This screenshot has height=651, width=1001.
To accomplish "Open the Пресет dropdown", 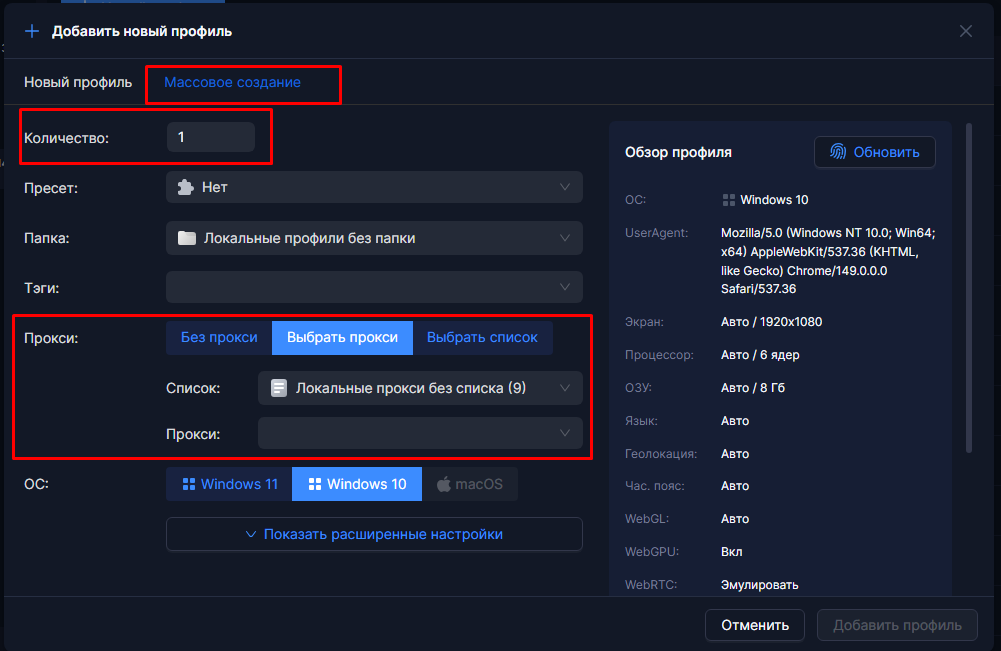I will tap(374, 187).
